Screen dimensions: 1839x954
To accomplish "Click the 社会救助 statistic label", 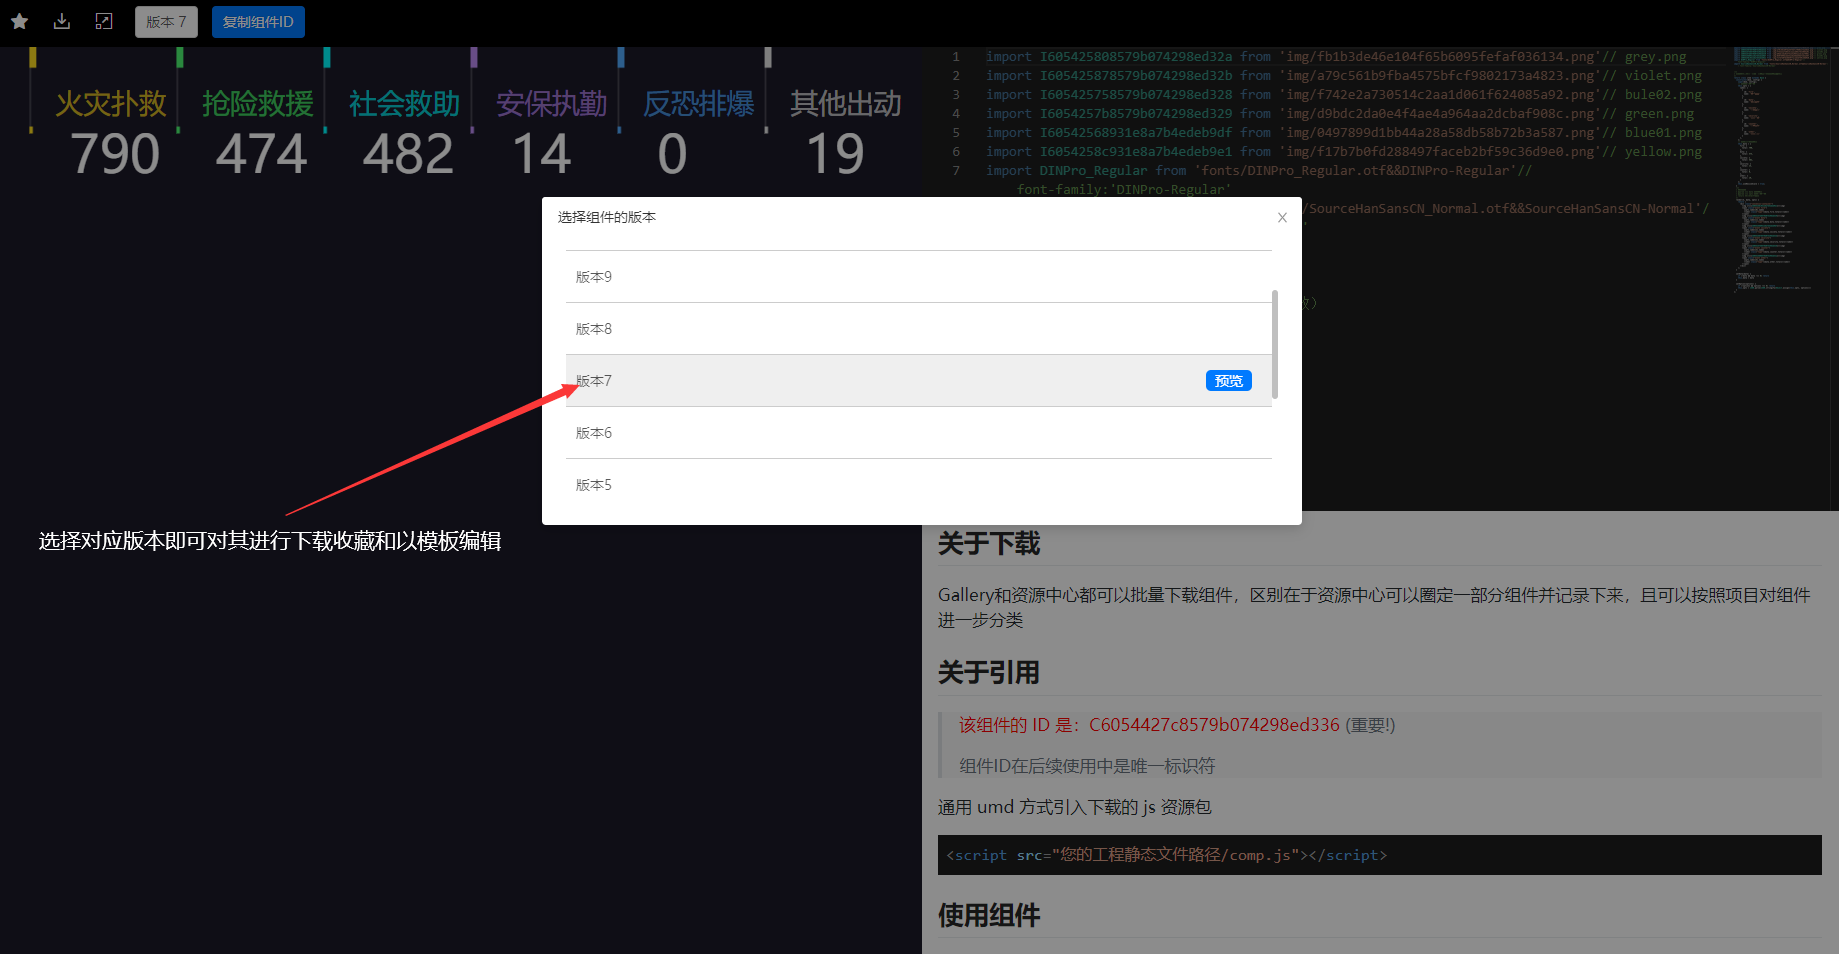I will (405, 103).
